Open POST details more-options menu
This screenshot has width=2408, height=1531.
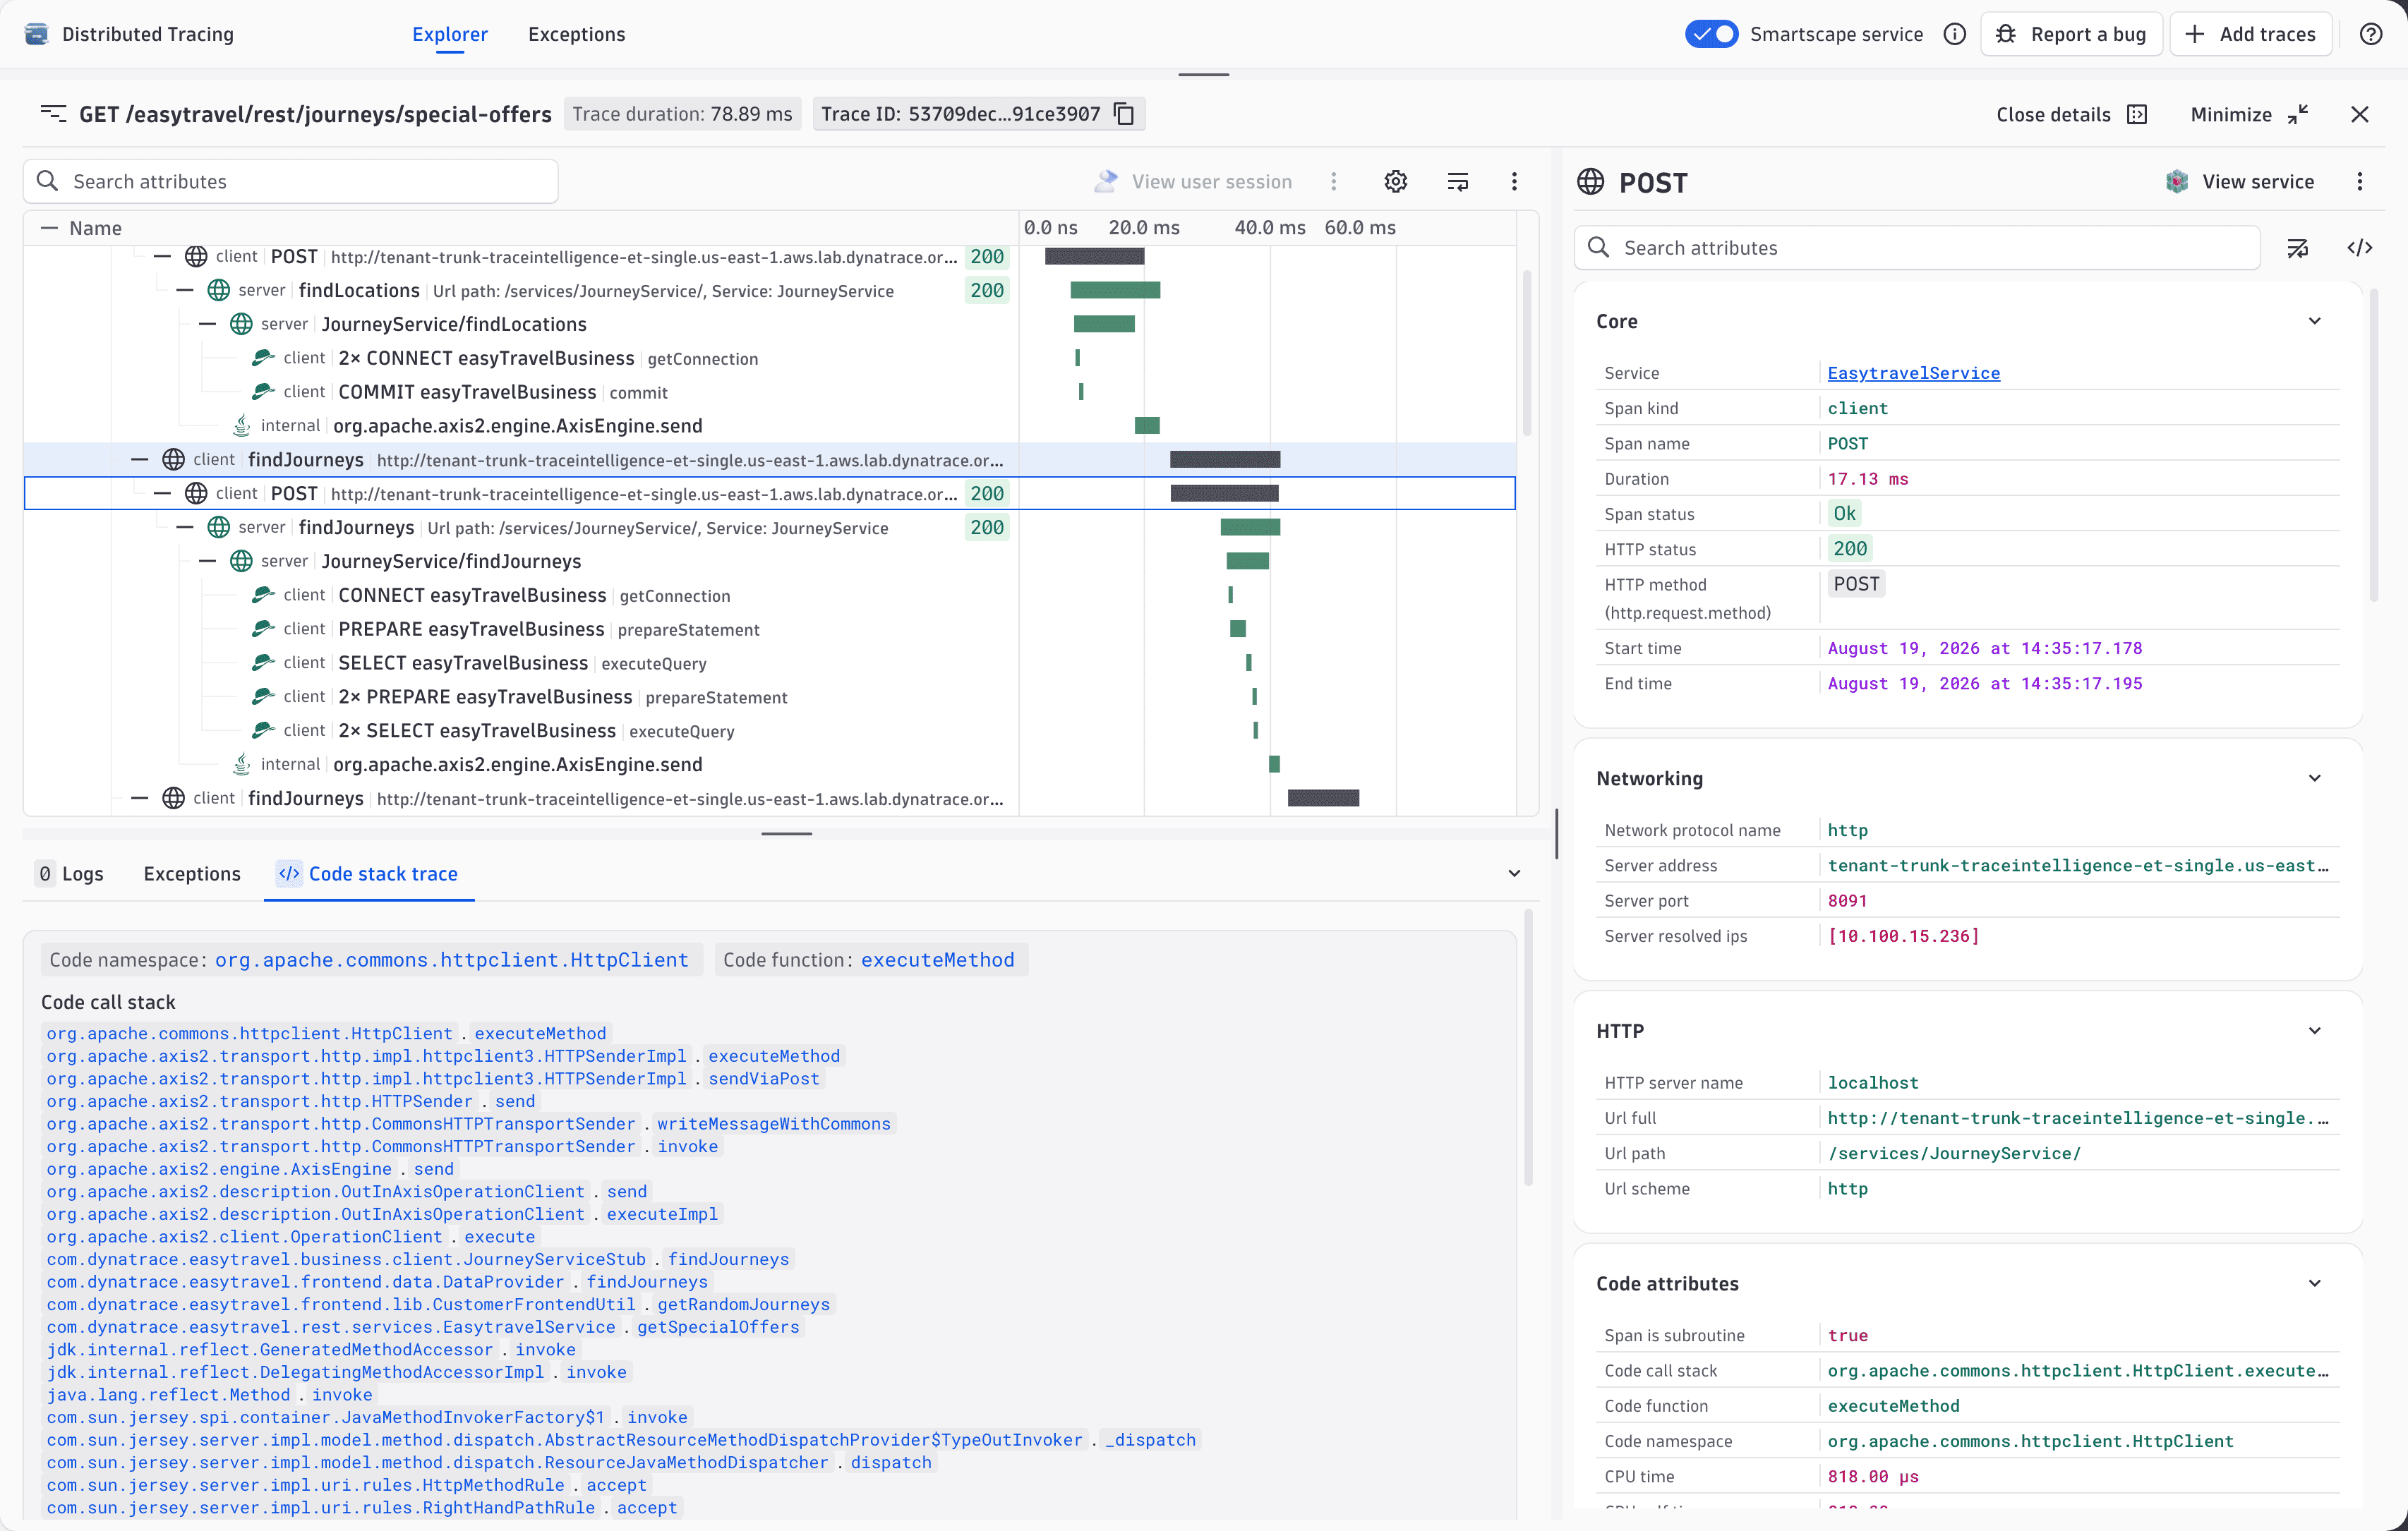point(2359,181)
